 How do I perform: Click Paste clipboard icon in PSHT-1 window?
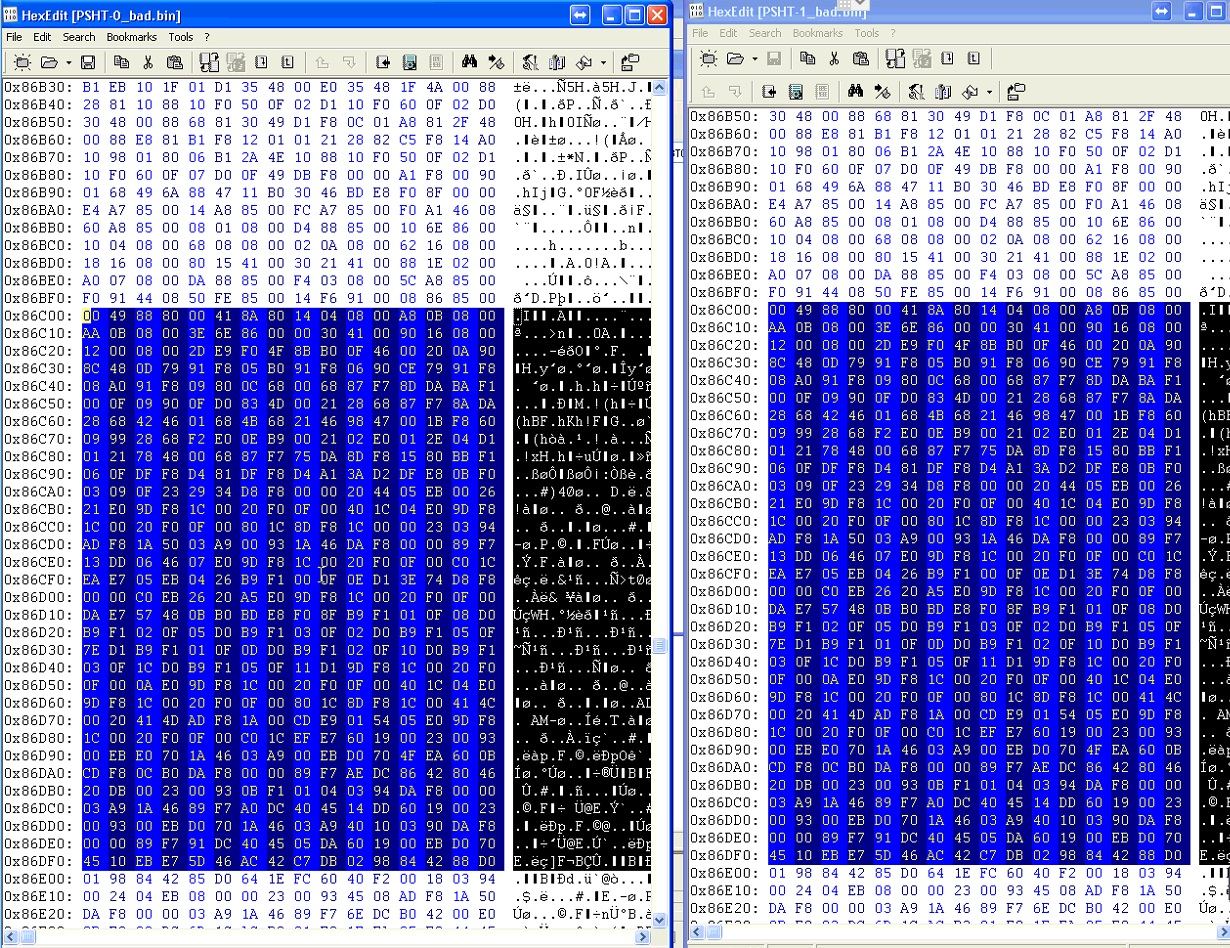coord(860,59)
